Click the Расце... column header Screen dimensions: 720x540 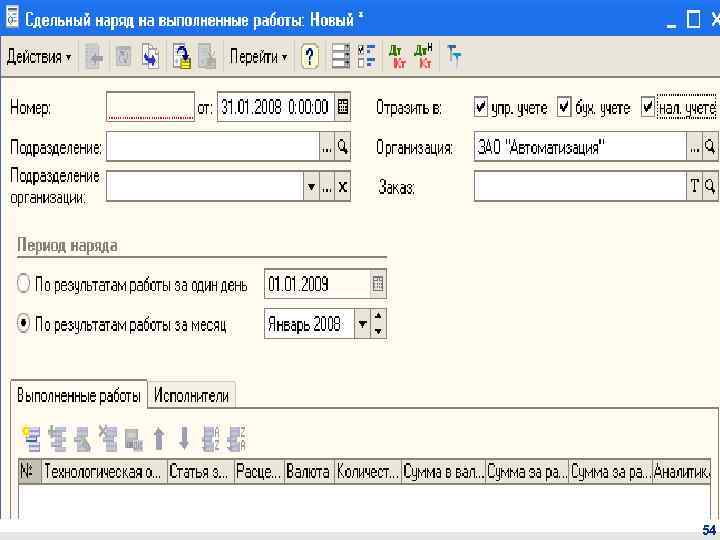tap(259, 472)
